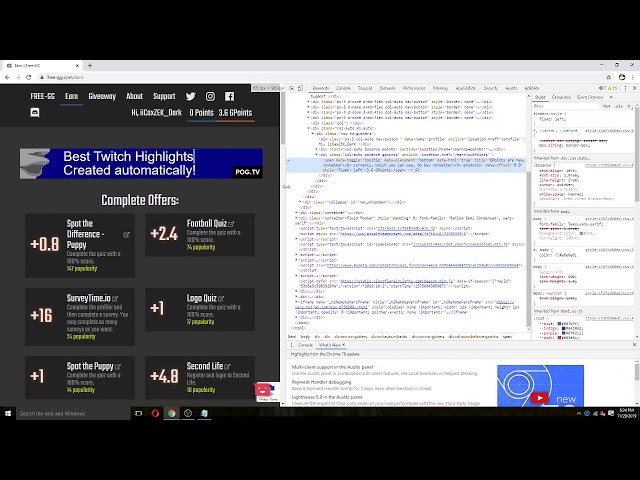The image size is (640, 480).
Task: Click the extension icon beside bookmark star
Action: [622, 77]
